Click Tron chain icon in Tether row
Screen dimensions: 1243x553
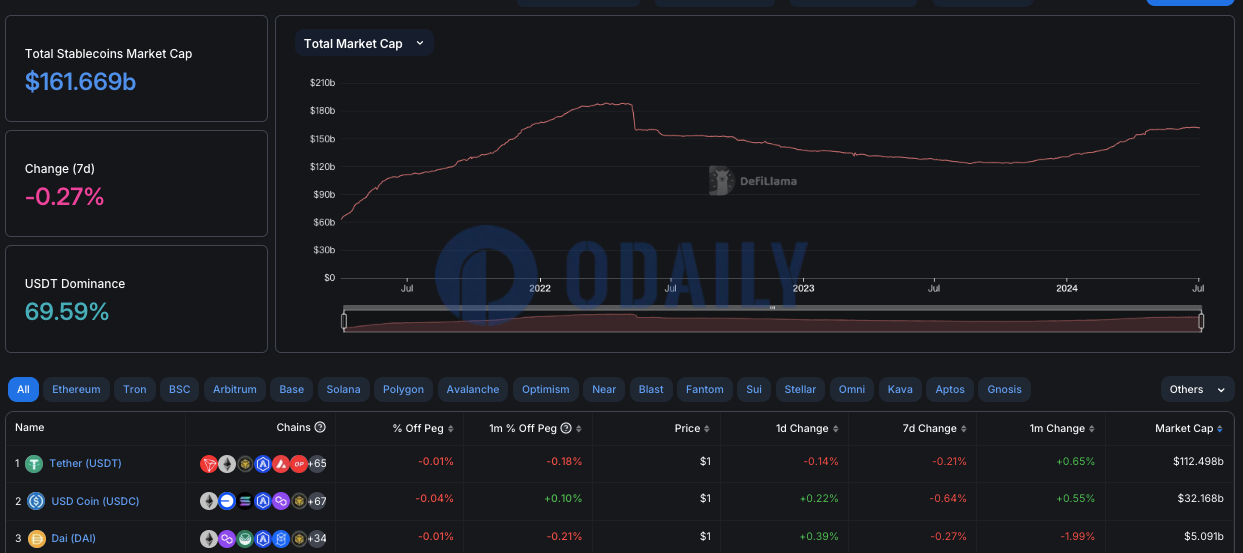209,463
